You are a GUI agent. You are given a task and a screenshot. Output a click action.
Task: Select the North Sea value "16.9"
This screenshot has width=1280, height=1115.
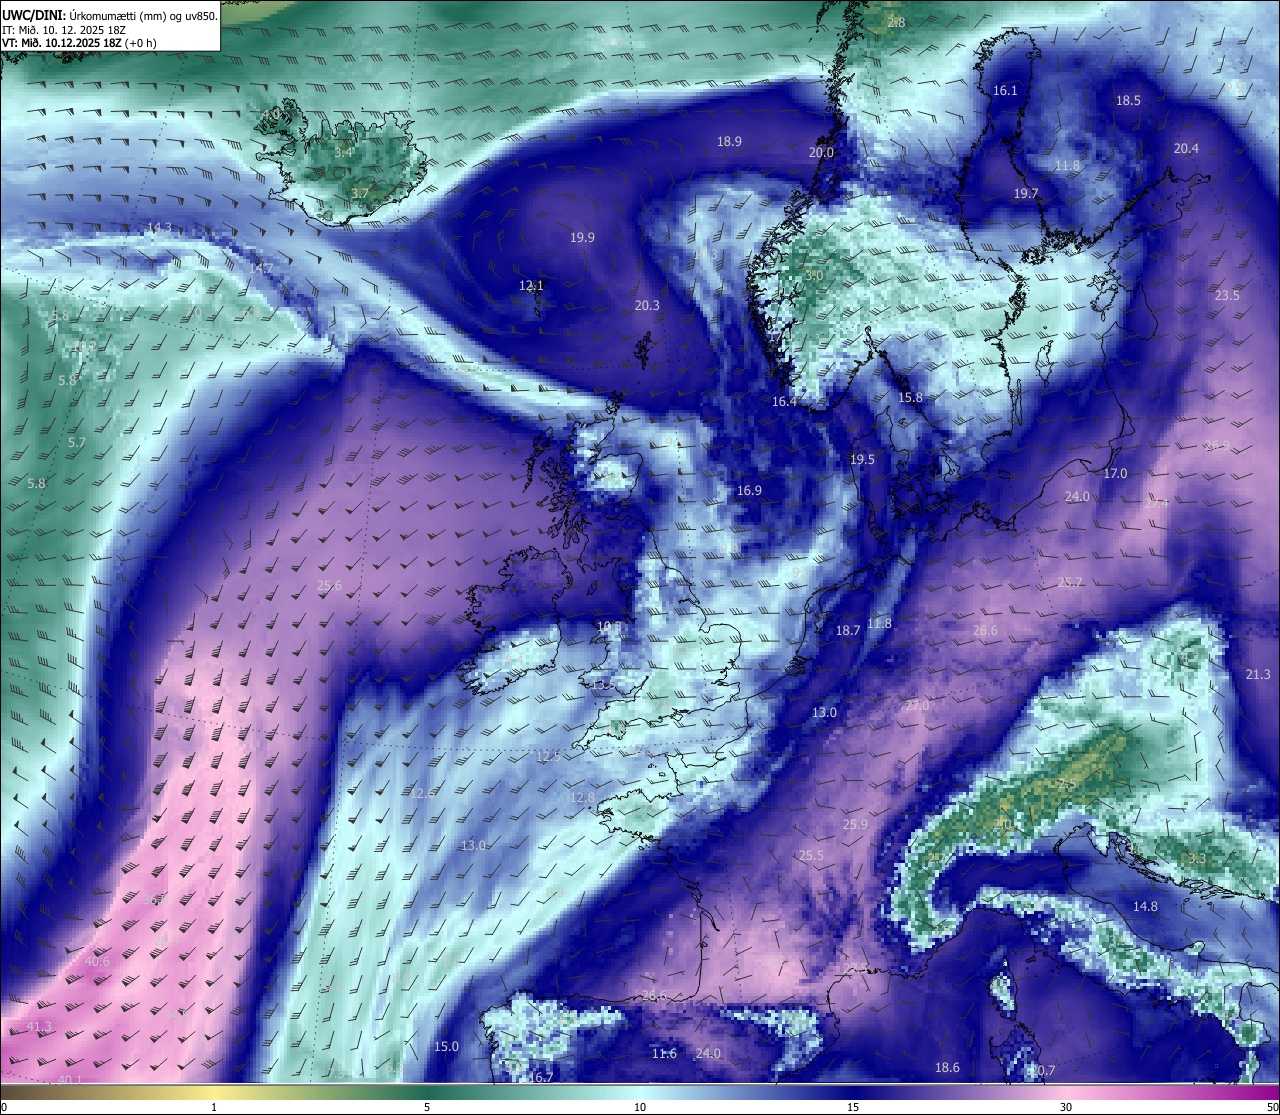749,491
